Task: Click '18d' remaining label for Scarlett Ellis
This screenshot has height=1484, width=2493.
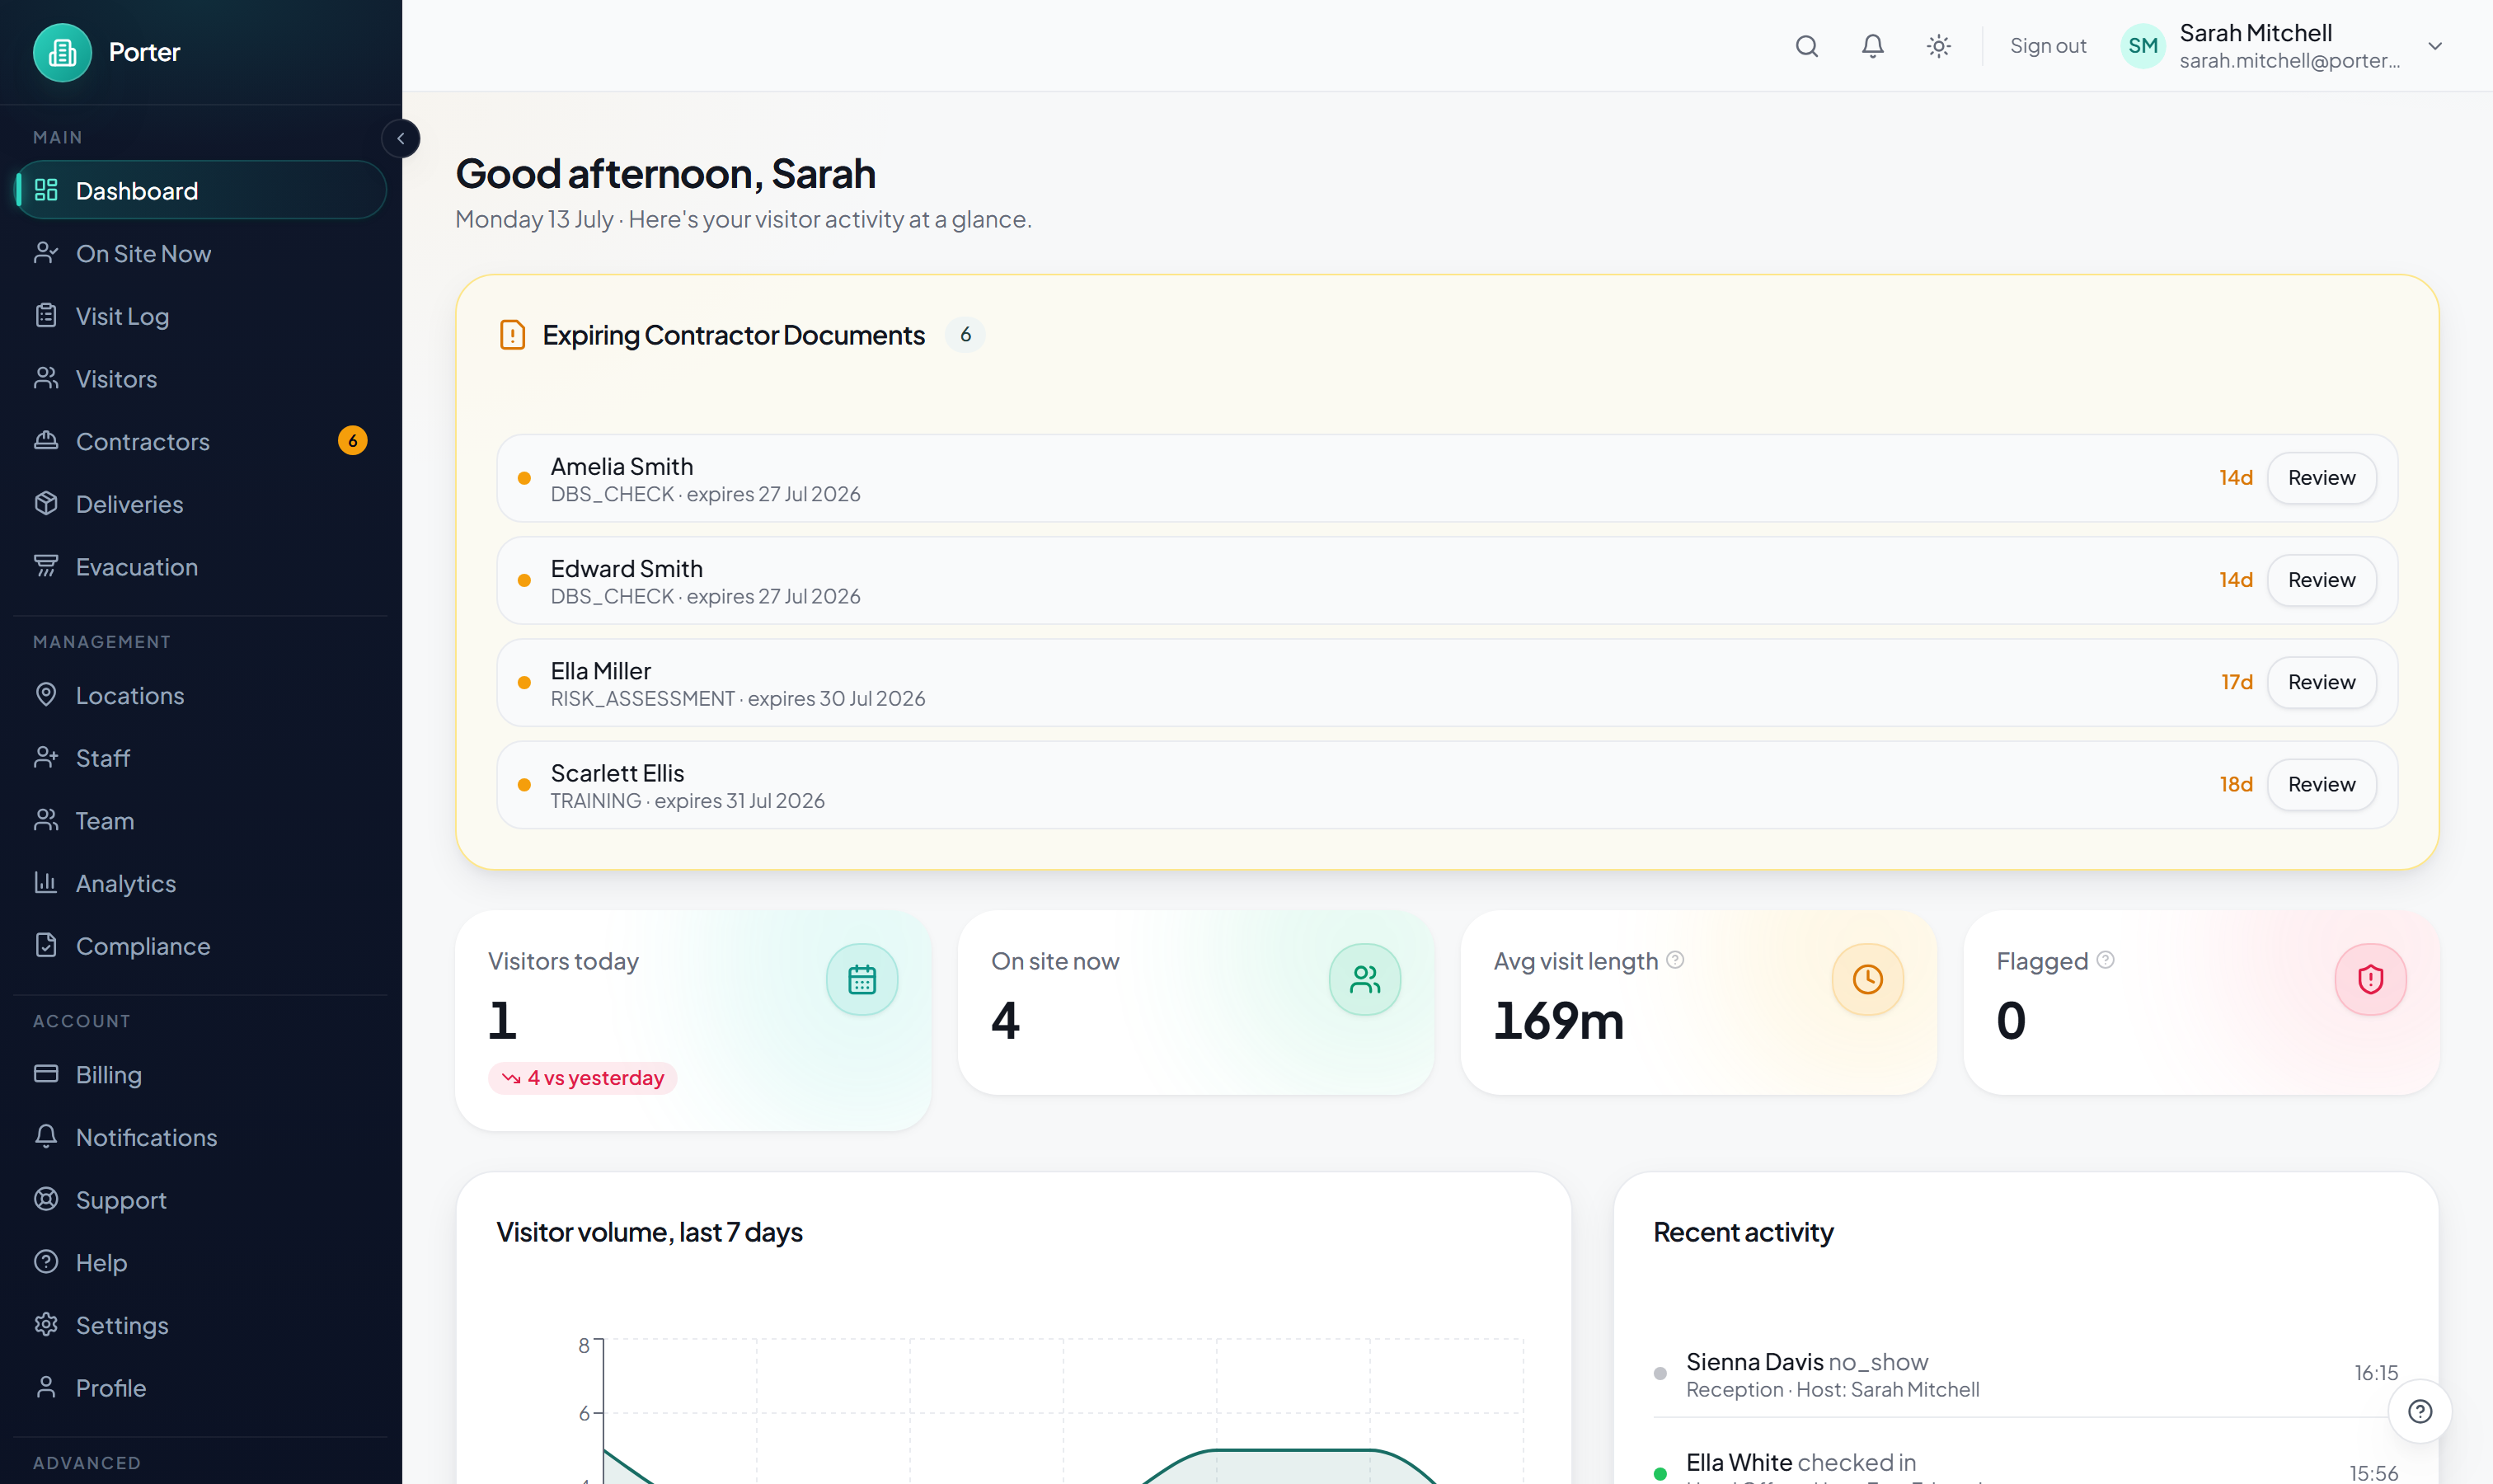Action: tap(2236, 784)
